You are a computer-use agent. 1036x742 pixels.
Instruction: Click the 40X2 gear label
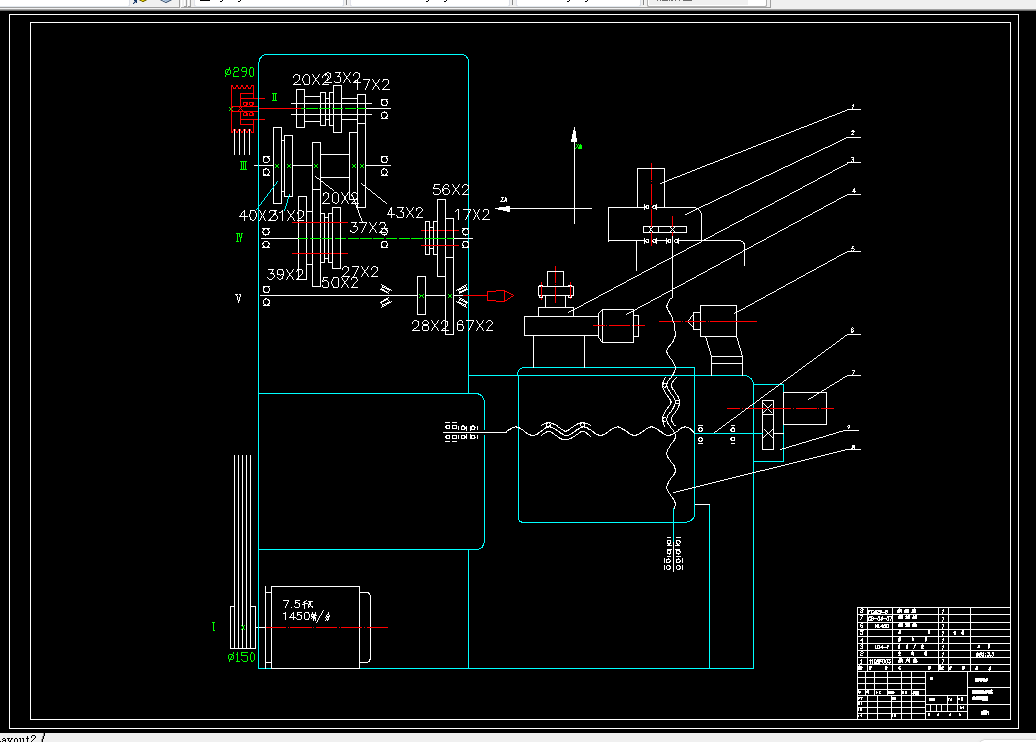[x=256, y=215]
